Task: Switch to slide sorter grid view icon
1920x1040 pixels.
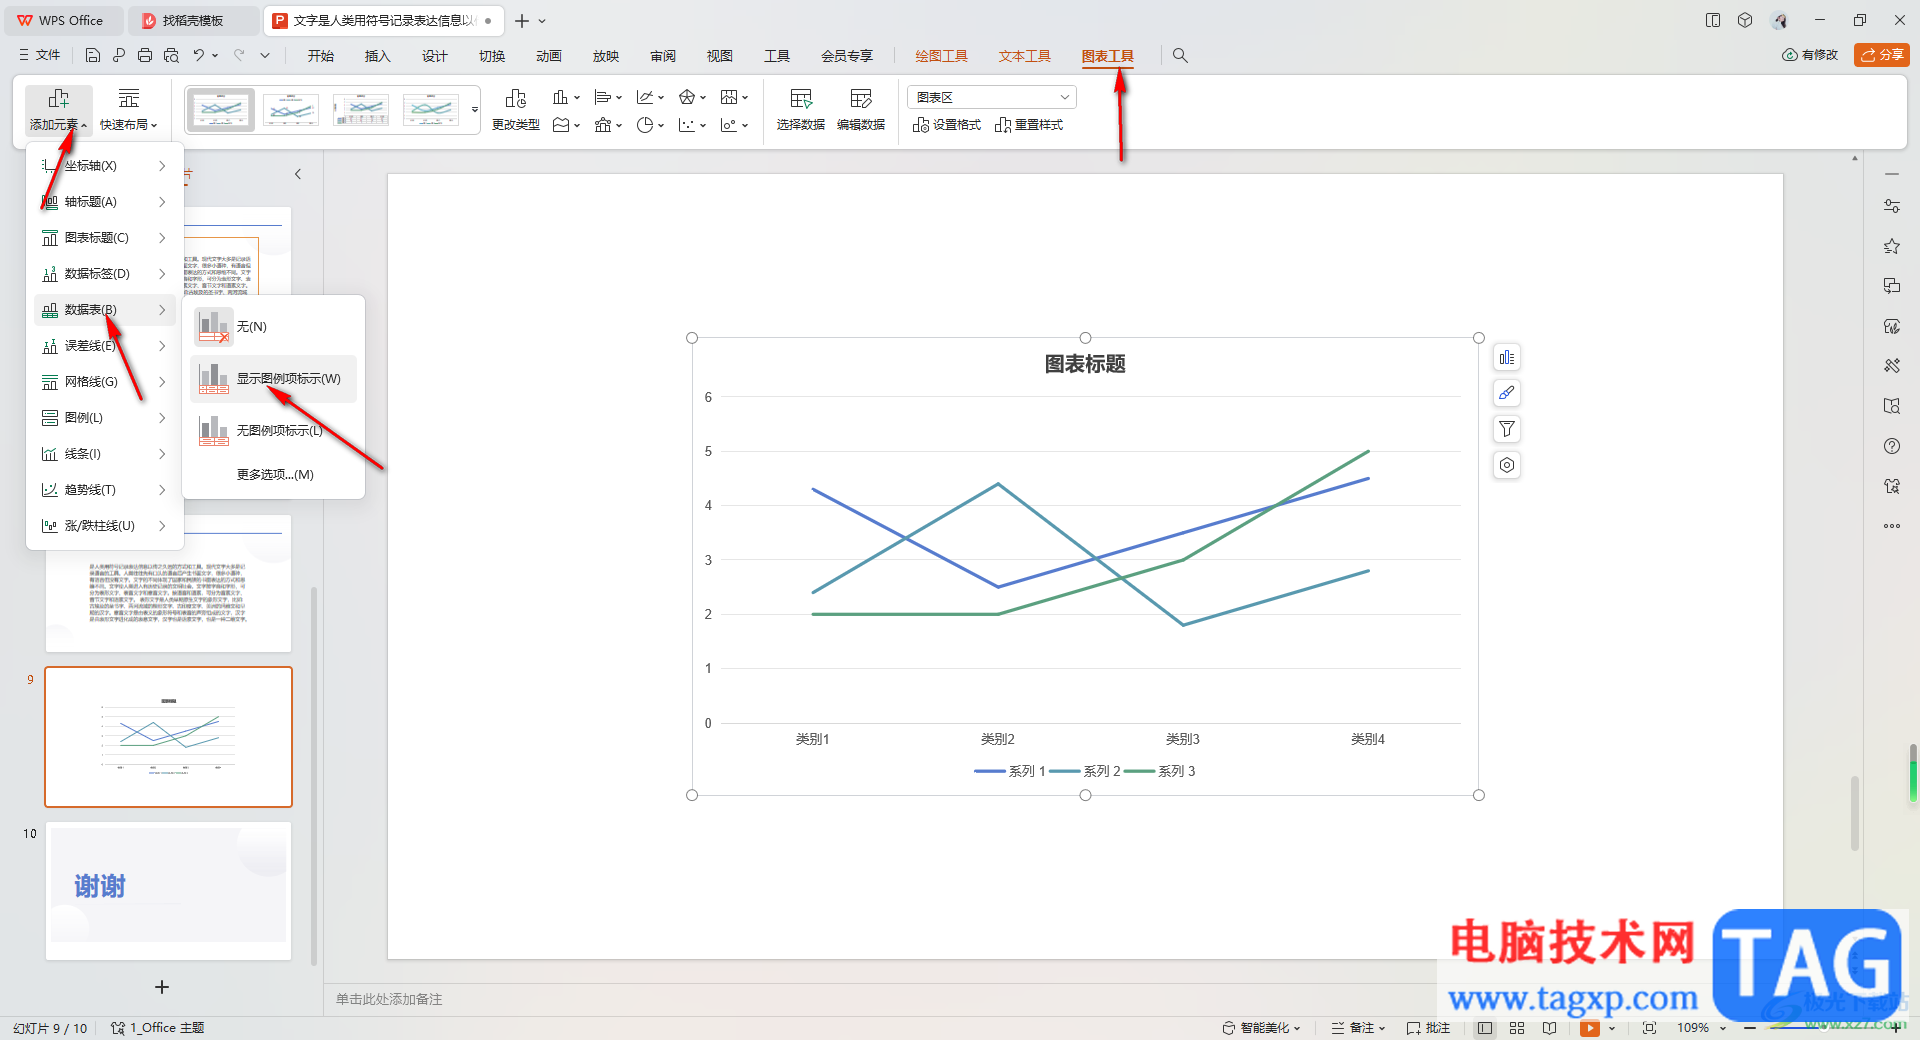Action: [1517, 1028]
